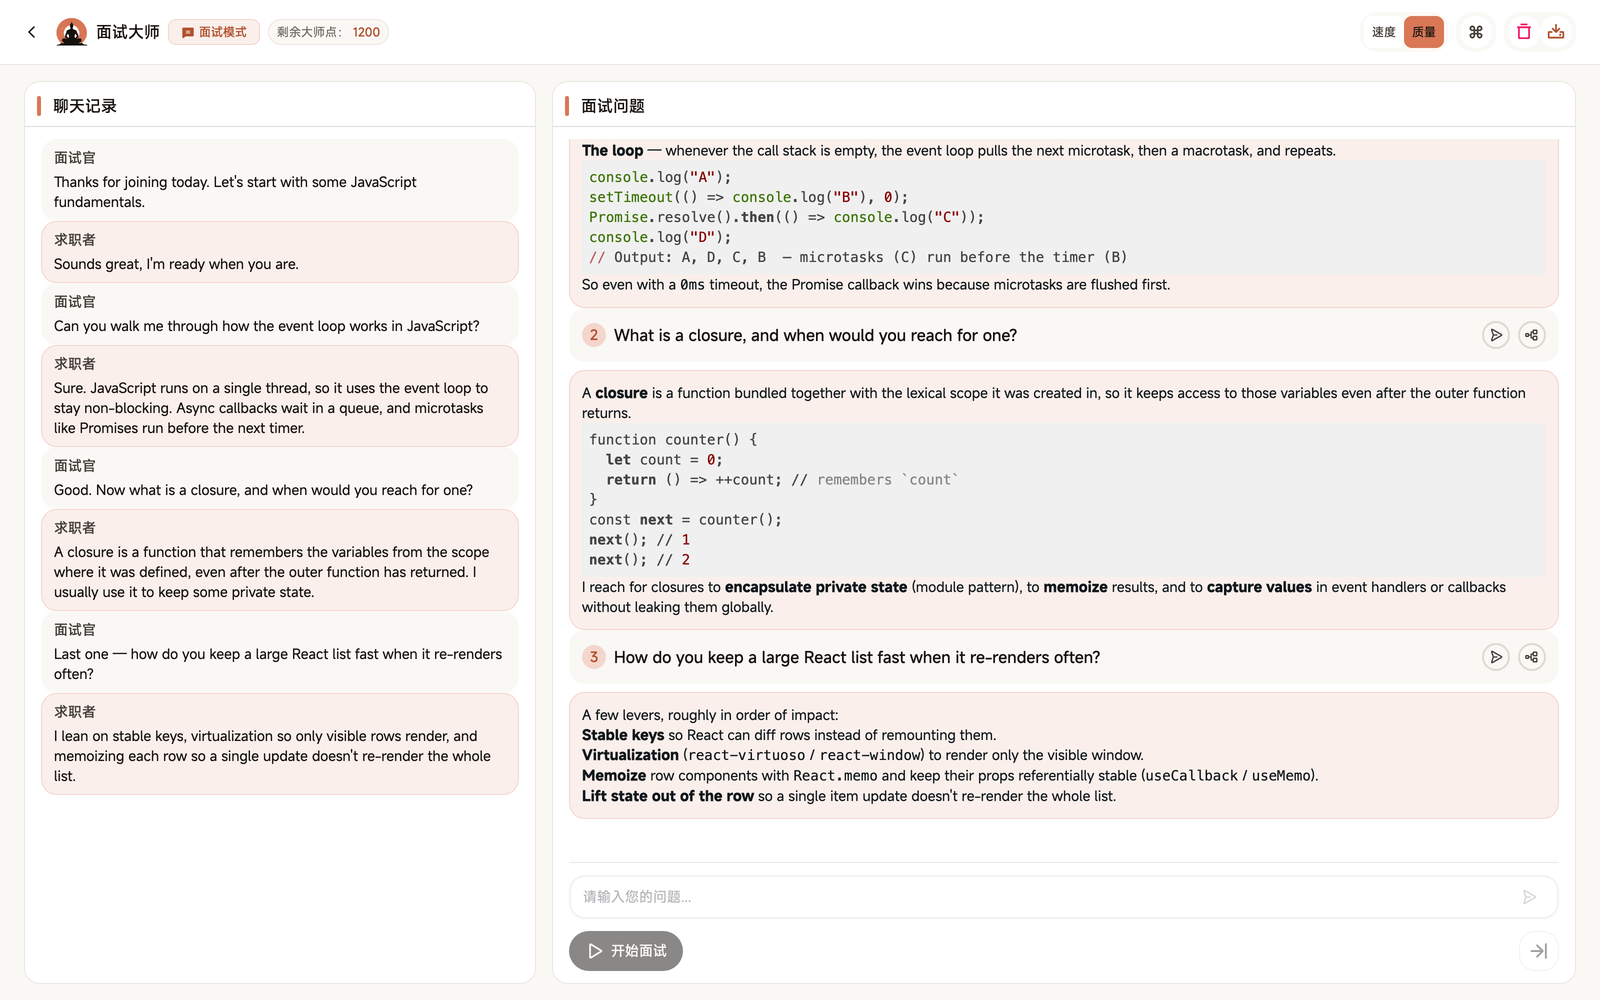The height and width of the screenshot is (1000, 1600).
Task: Click the 面试模式 mode badge
Action: click(214, 32)
